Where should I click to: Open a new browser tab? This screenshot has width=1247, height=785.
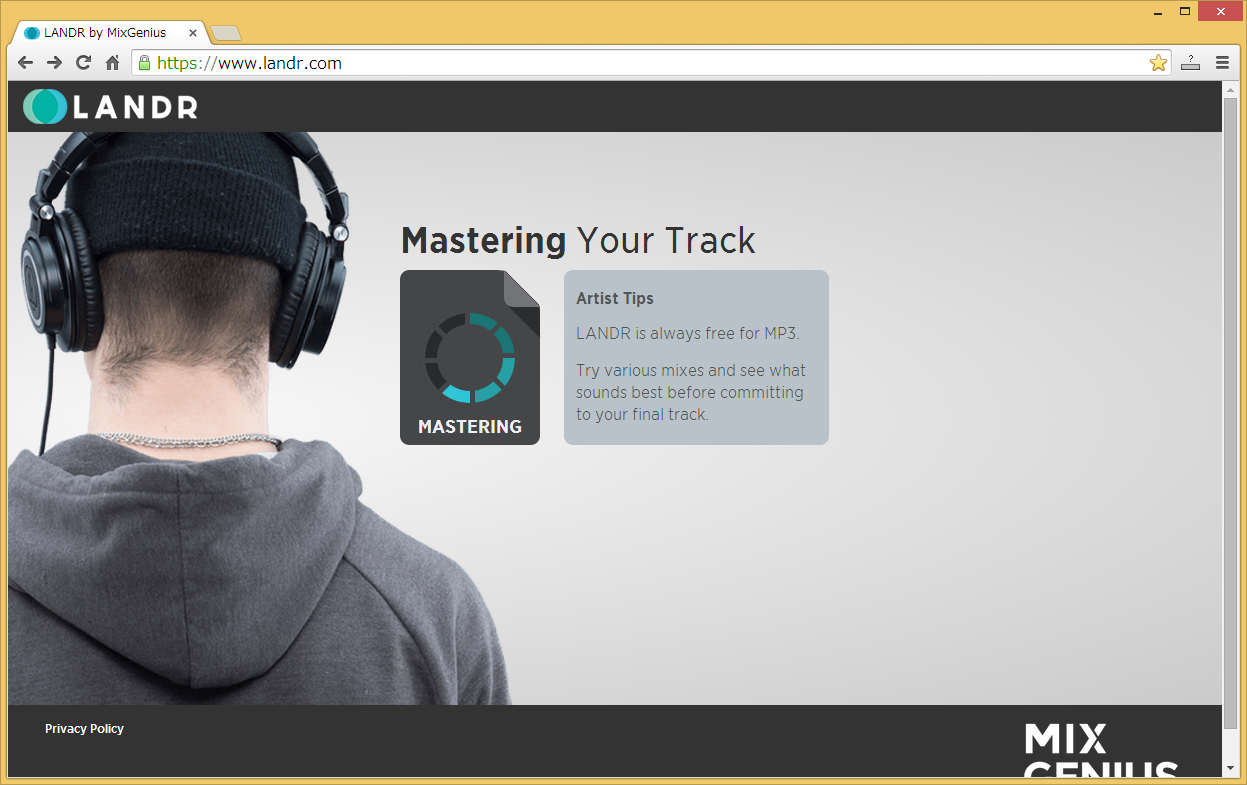pyautogui.click(x=226, y=33)
